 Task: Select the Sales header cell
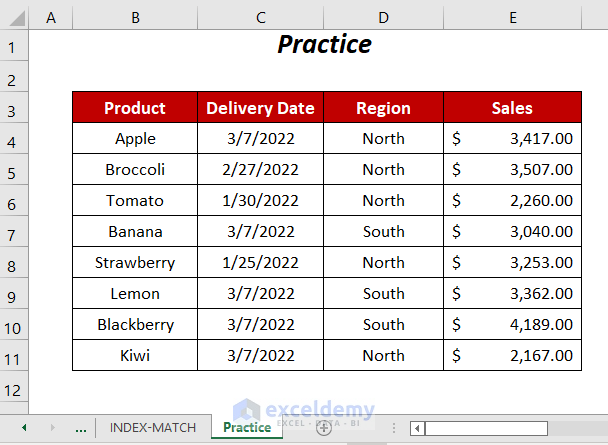coord(512,108)
